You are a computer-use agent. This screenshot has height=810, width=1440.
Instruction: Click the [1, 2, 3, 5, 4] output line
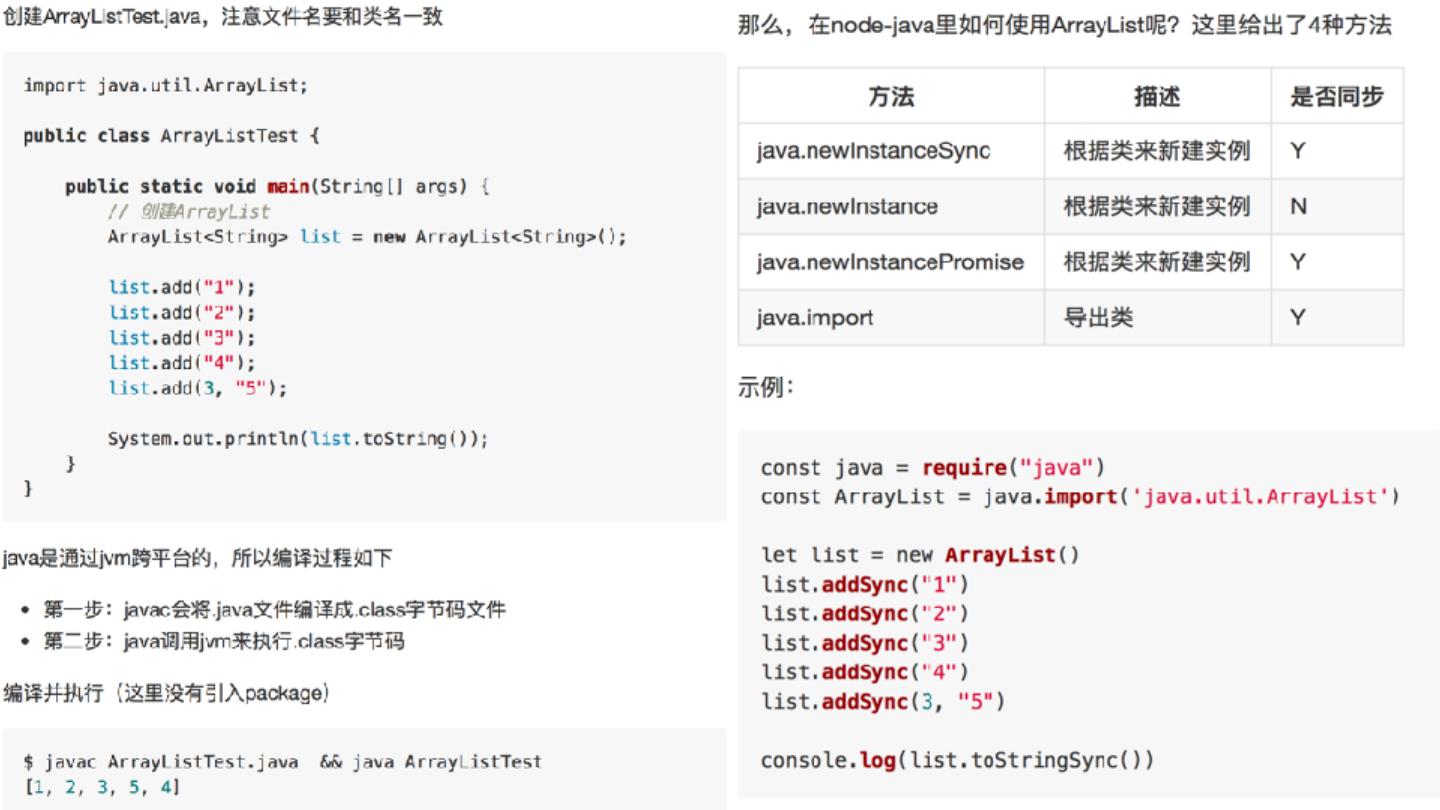[102, 787]
